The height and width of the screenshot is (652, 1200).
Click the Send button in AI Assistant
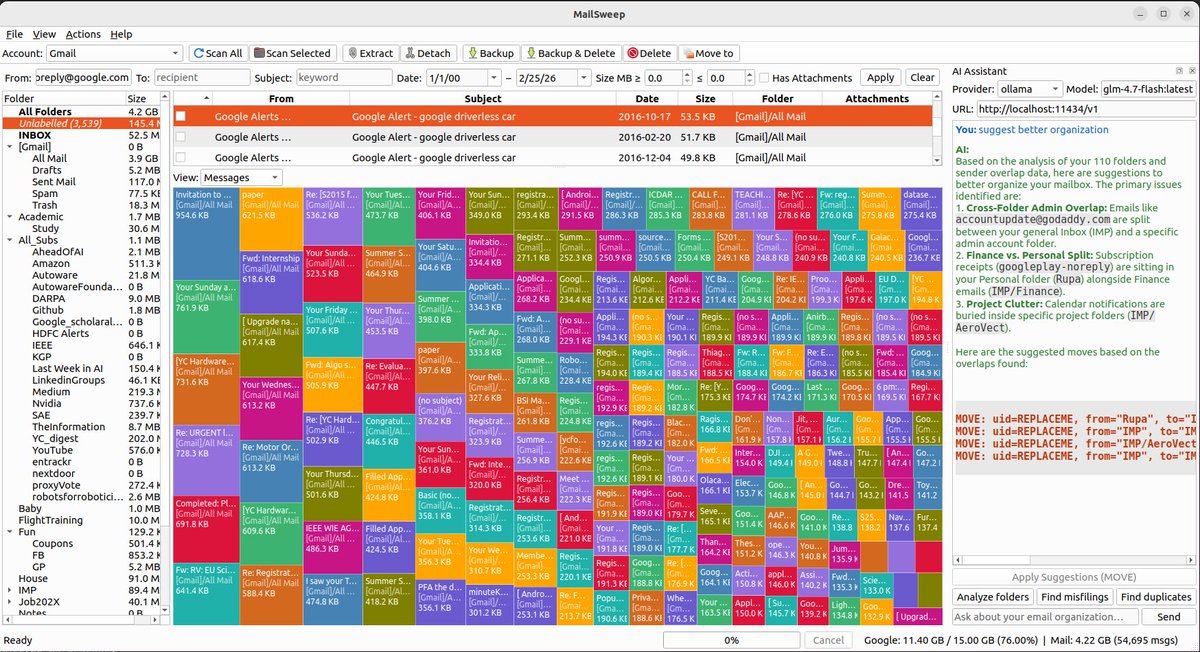coord(1168,617)
